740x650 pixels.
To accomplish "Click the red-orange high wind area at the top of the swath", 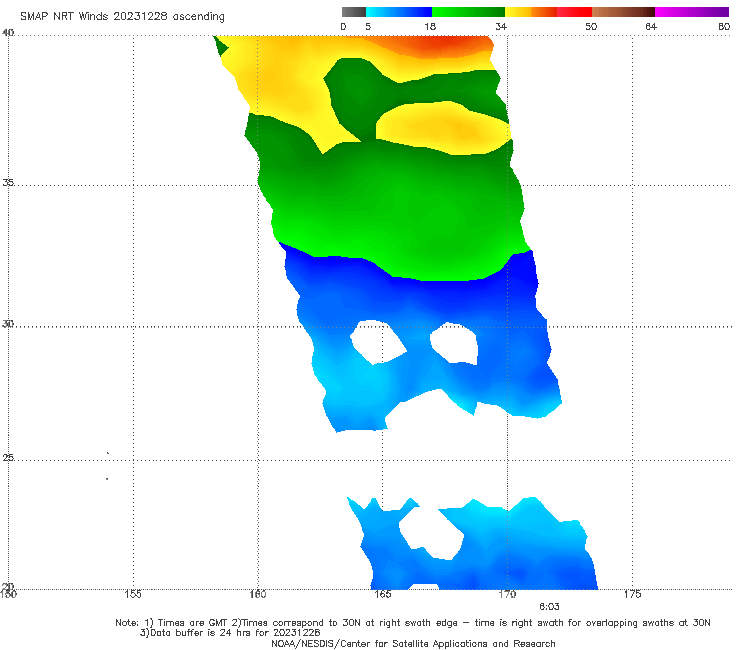I will [439, 45].
